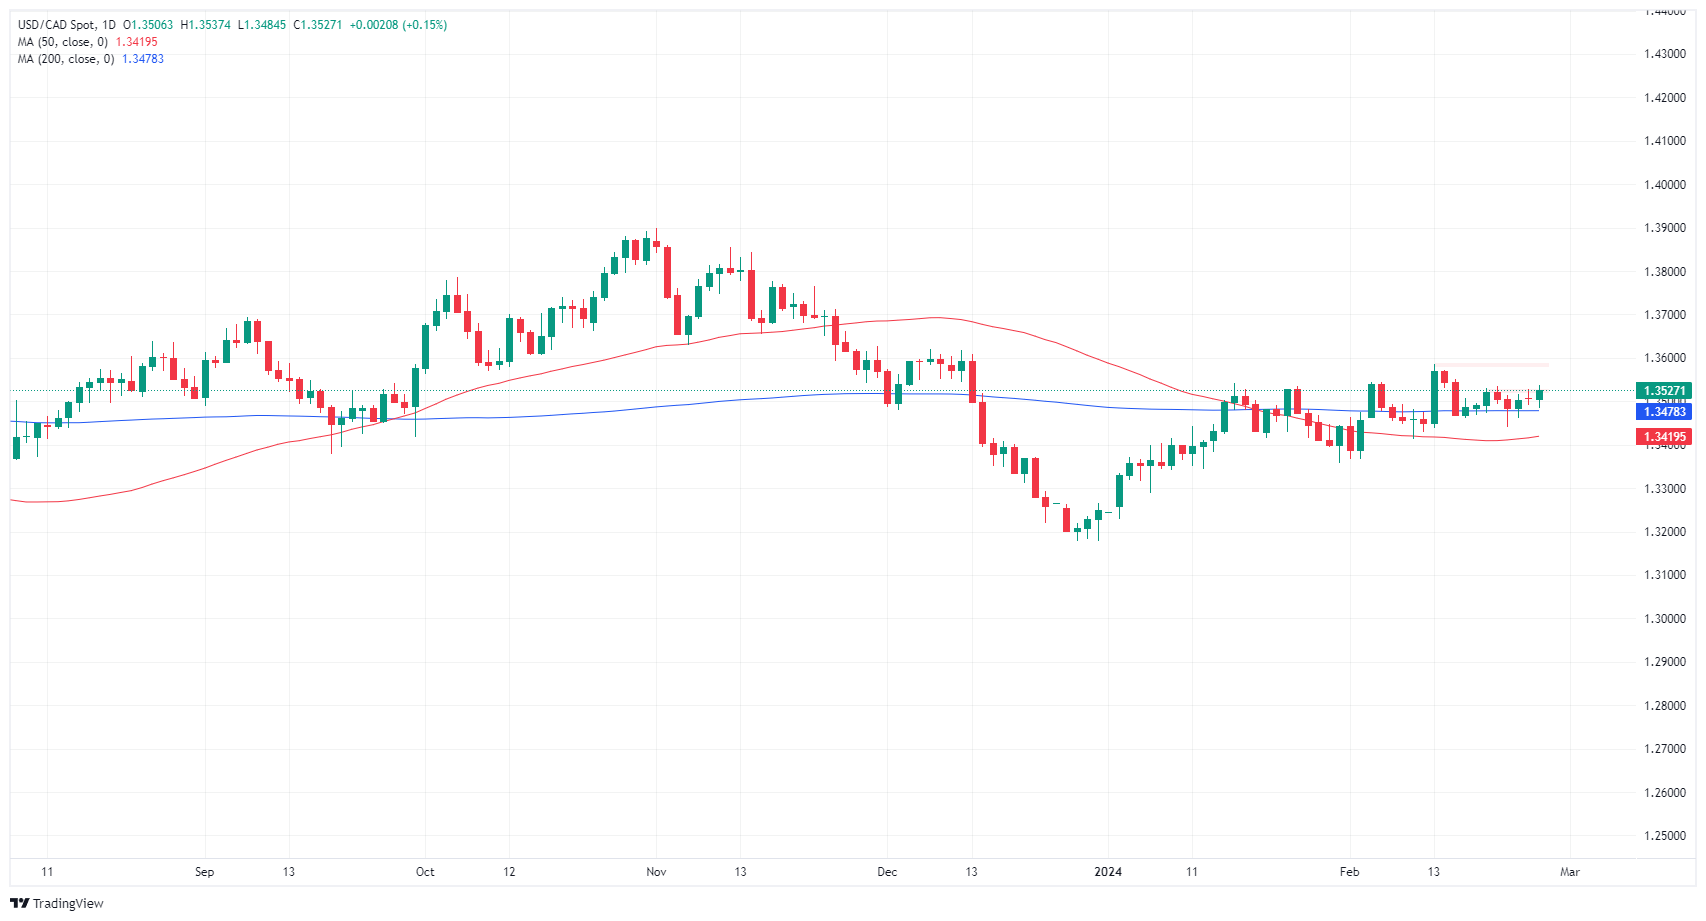The image size is (1706, 921).
Task: Click the Sep label on time axis
Action: [x=204, y=872]
